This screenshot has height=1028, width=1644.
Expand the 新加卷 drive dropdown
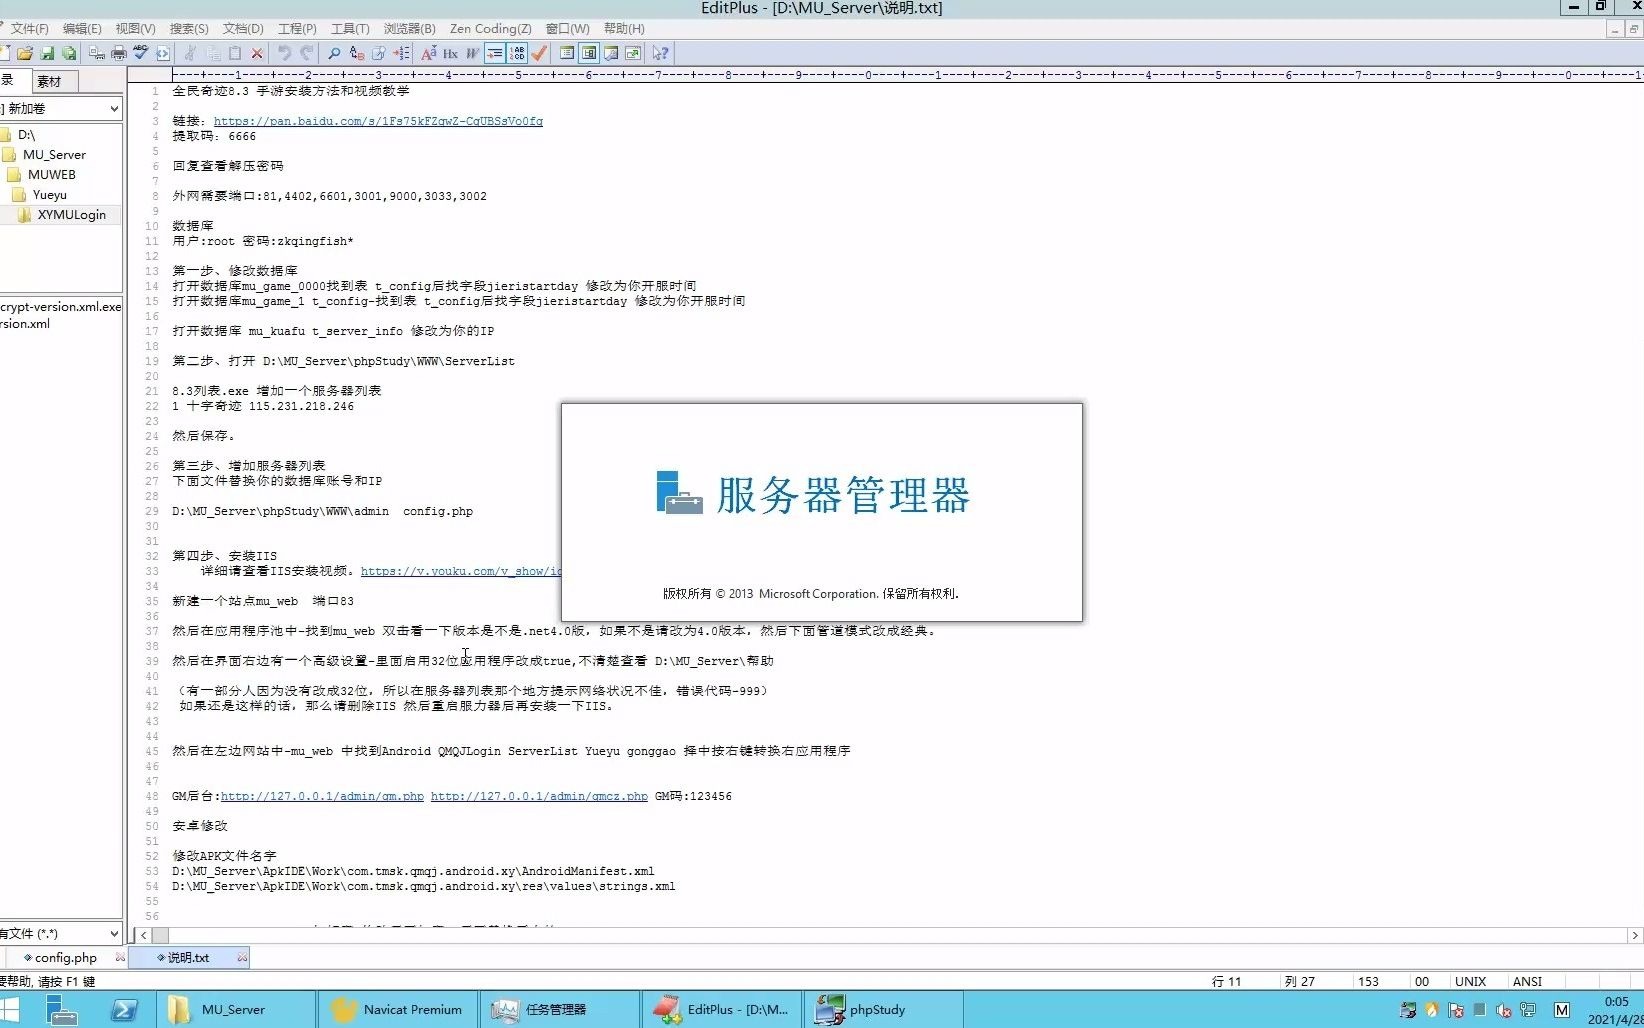(114, 108)
